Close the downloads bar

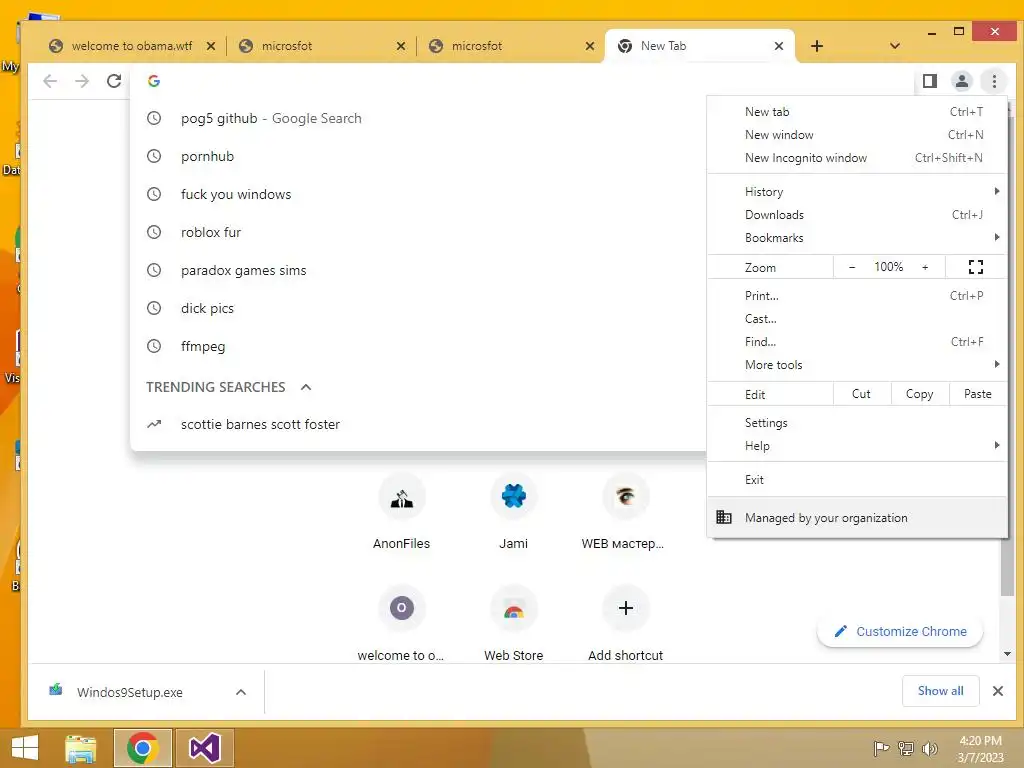point(997,691)
